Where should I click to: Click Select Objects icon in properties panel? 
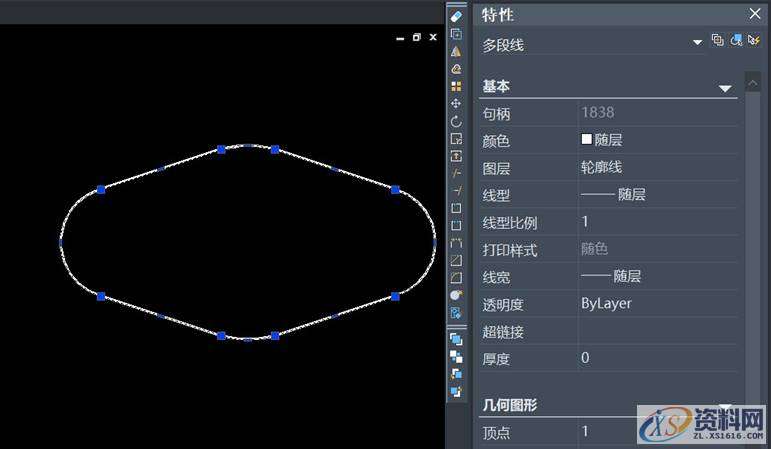tap(736, 40)
